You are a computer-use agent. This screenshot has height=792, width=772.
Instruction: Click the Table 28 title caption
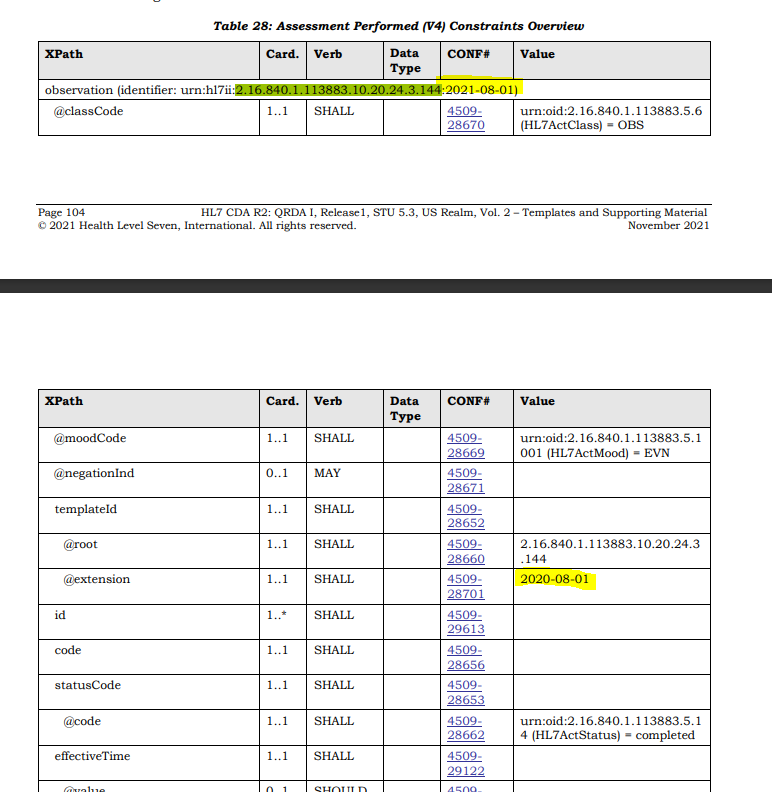[x=399, y=26]
